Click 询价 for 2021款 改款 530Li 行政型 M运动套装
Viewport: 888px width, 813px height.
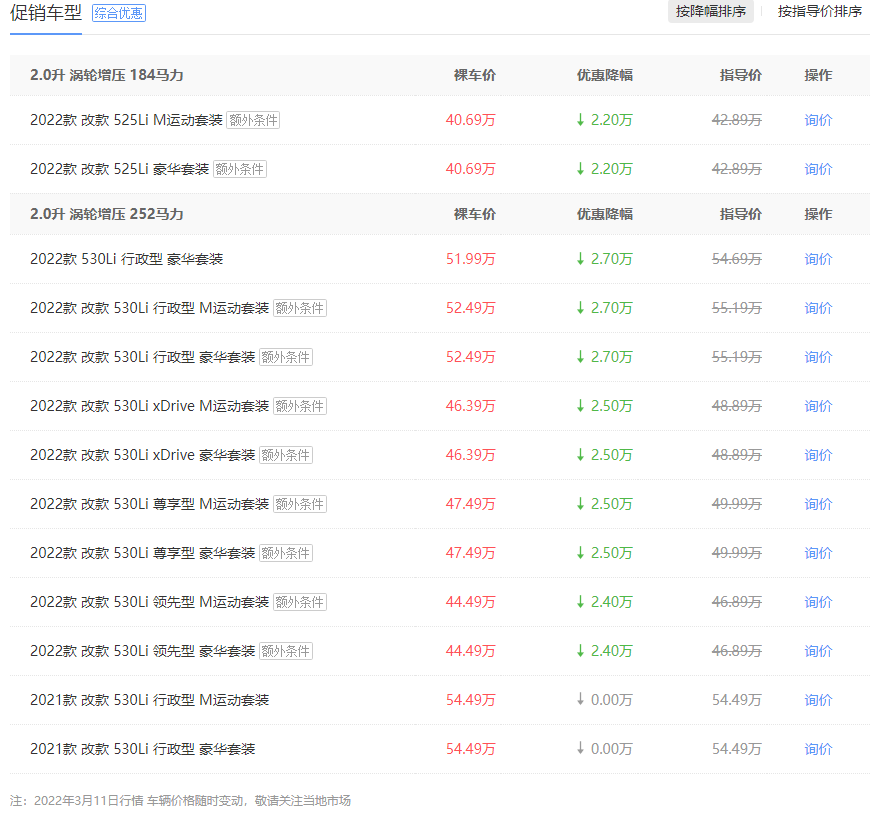[818, 700]
